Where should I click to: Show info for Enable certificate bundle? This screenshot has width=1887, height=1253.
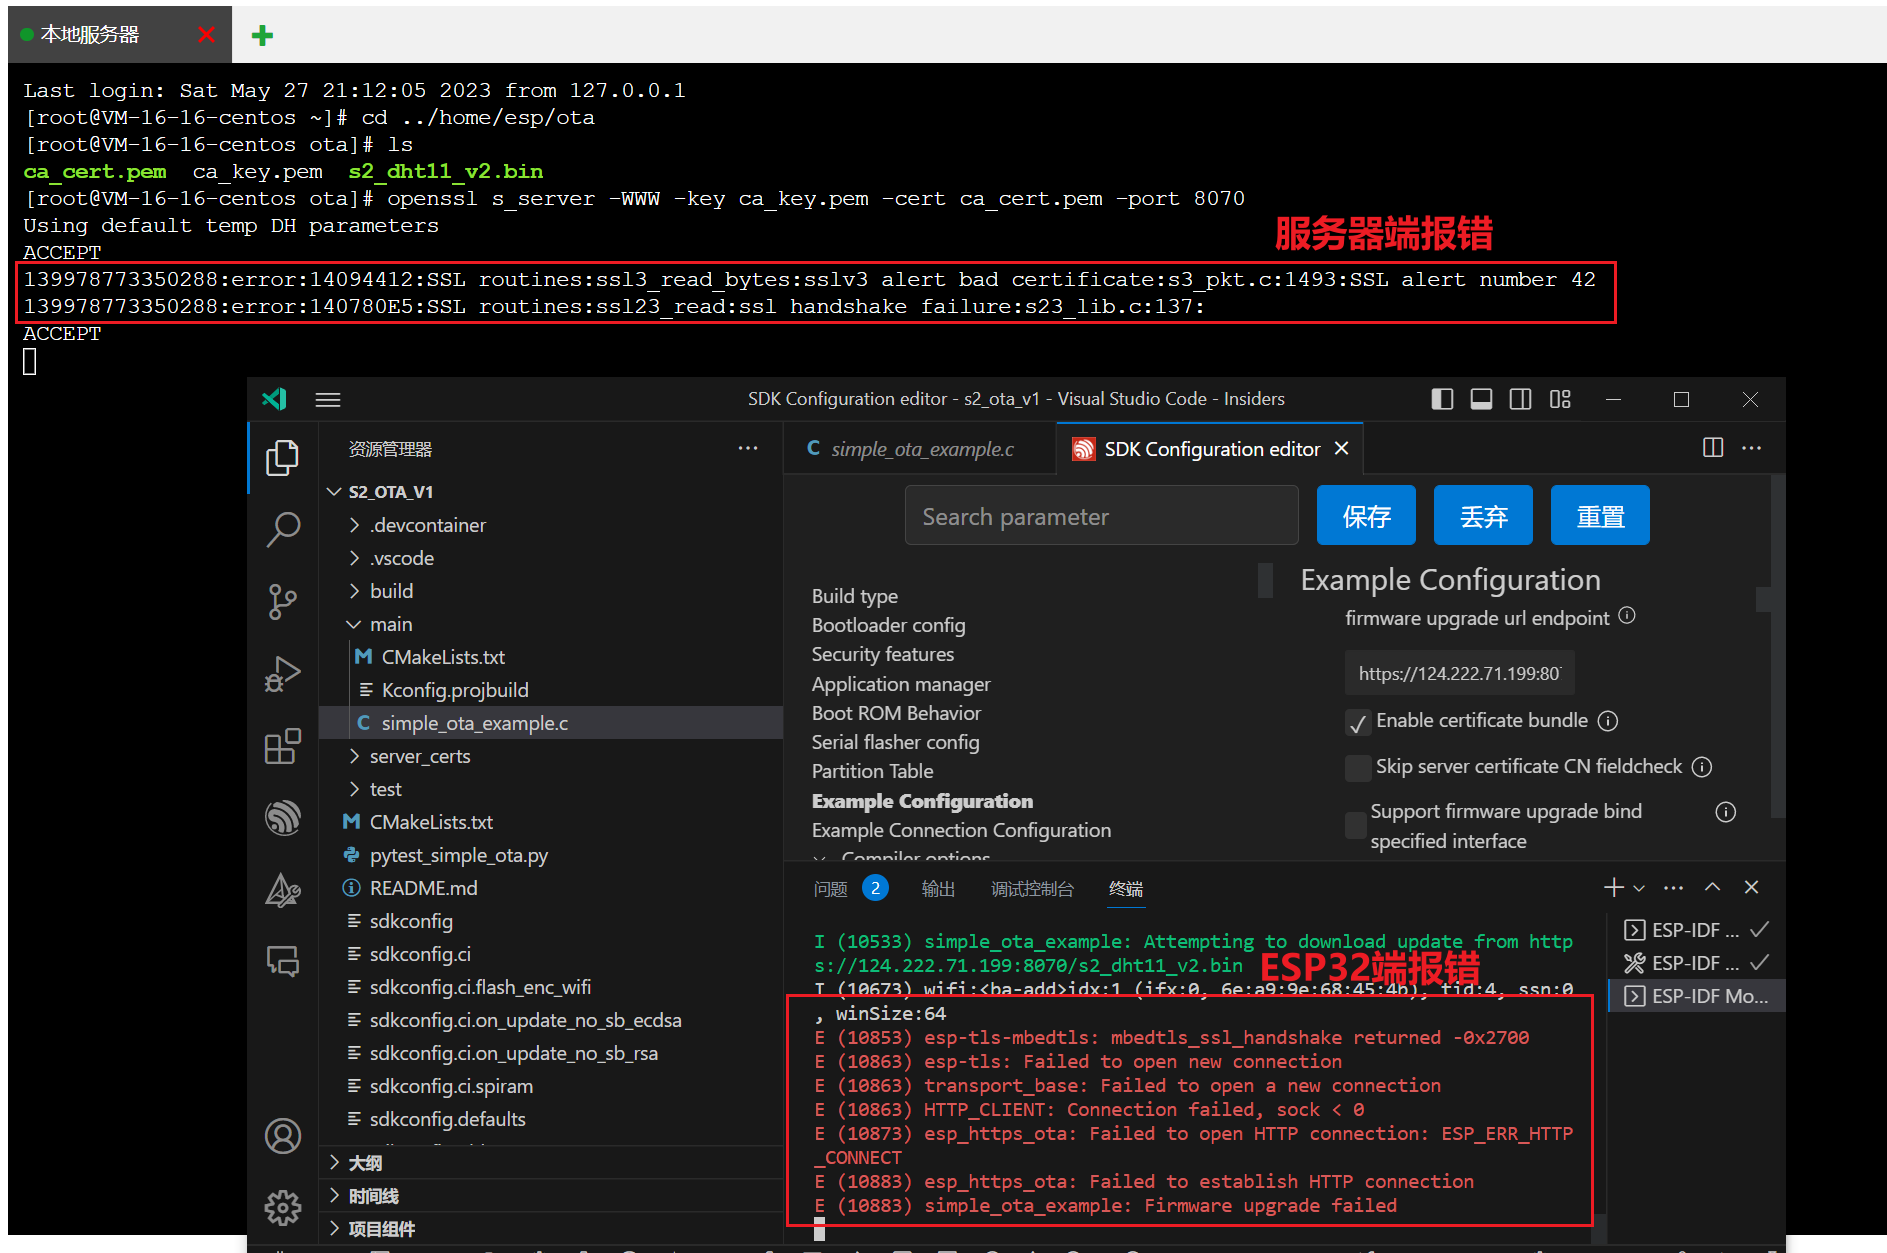pyautogui.click(x=1608, y=720)
